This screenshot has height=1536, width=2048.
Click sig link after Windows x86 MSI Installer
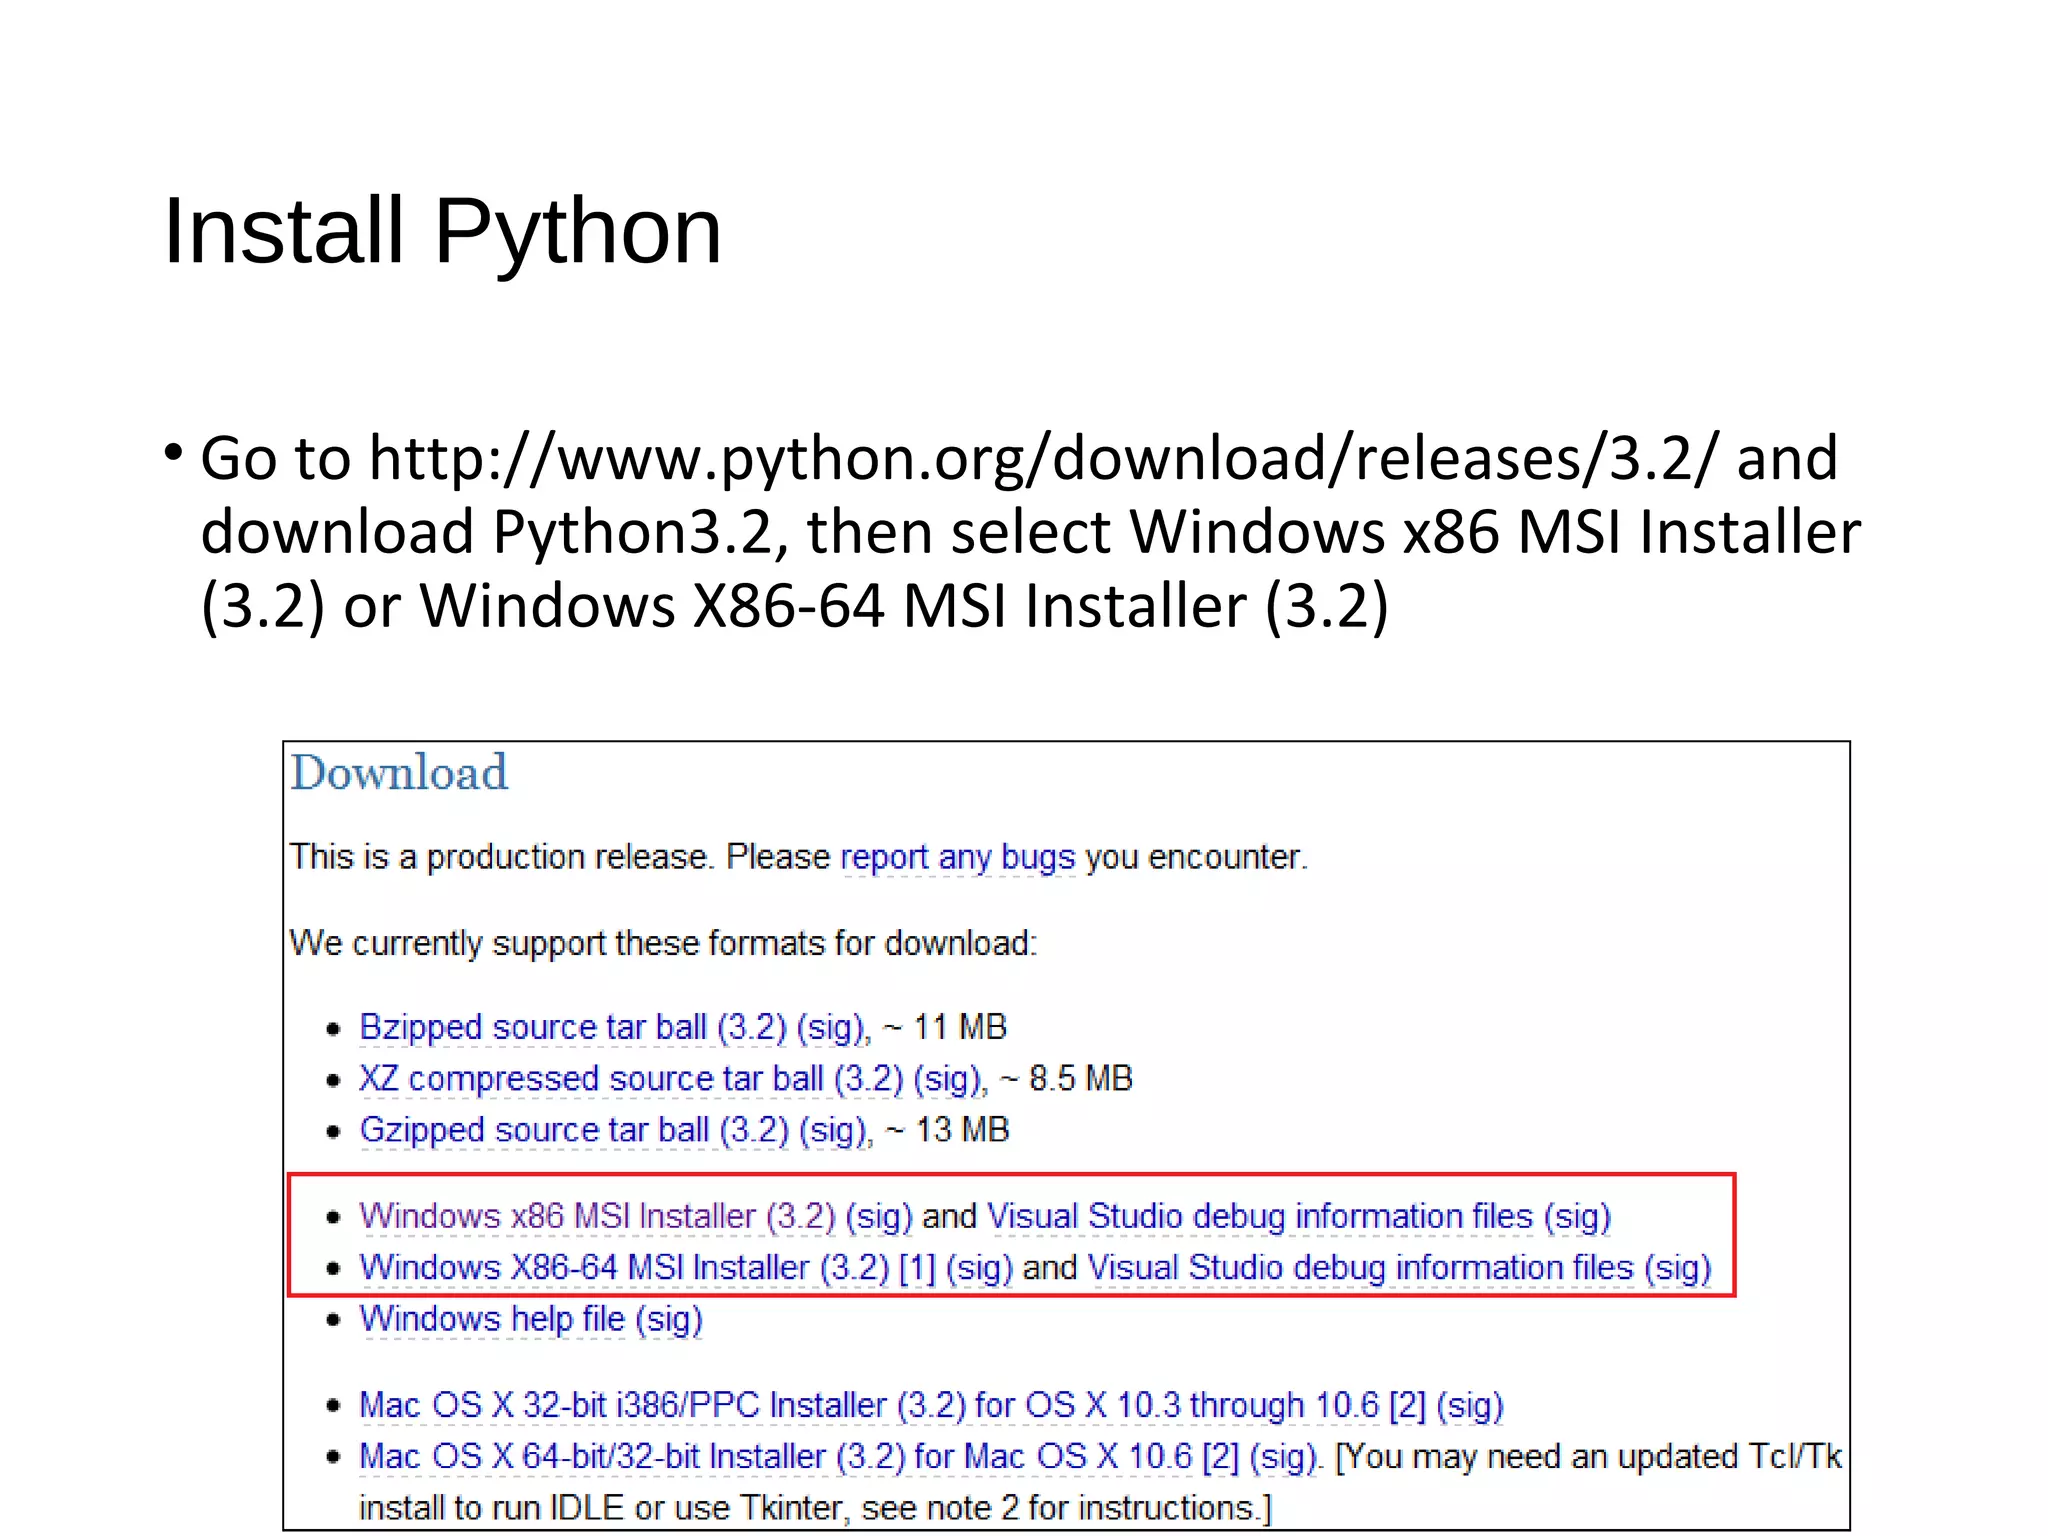[x=879, y=1216]
